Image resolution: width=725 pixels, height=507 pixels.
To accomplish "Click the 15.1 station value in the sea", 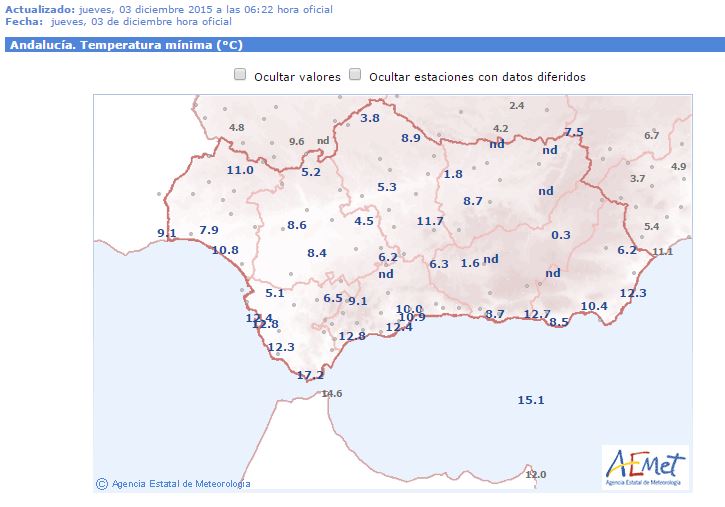I will [x=530, y=400].
